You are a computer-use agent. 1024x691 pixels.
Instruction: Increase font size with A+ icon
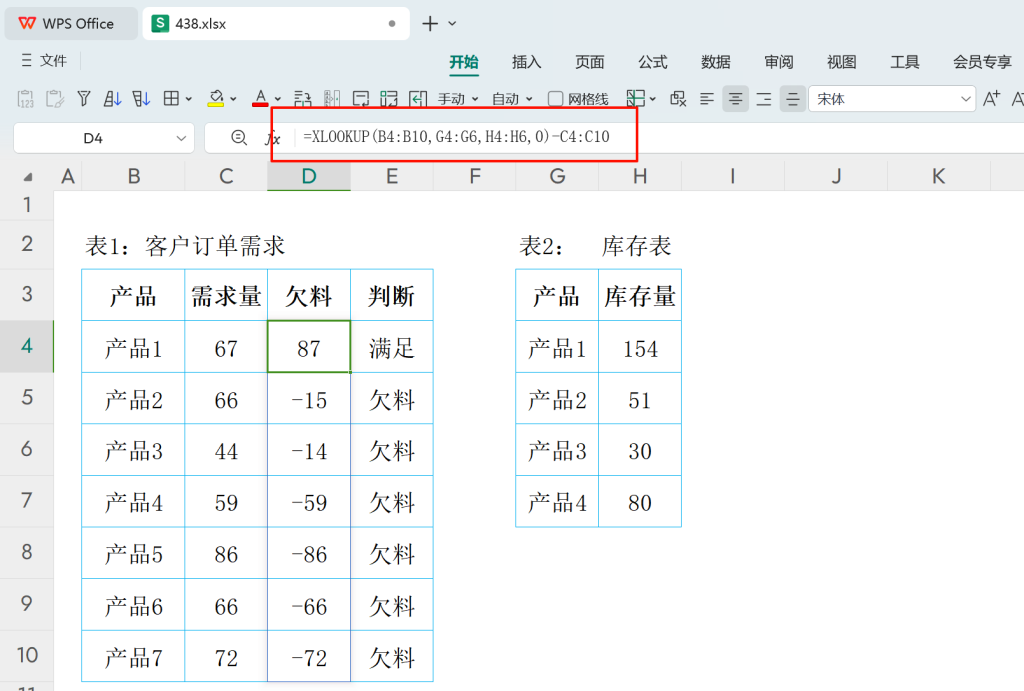coord(991,99)
